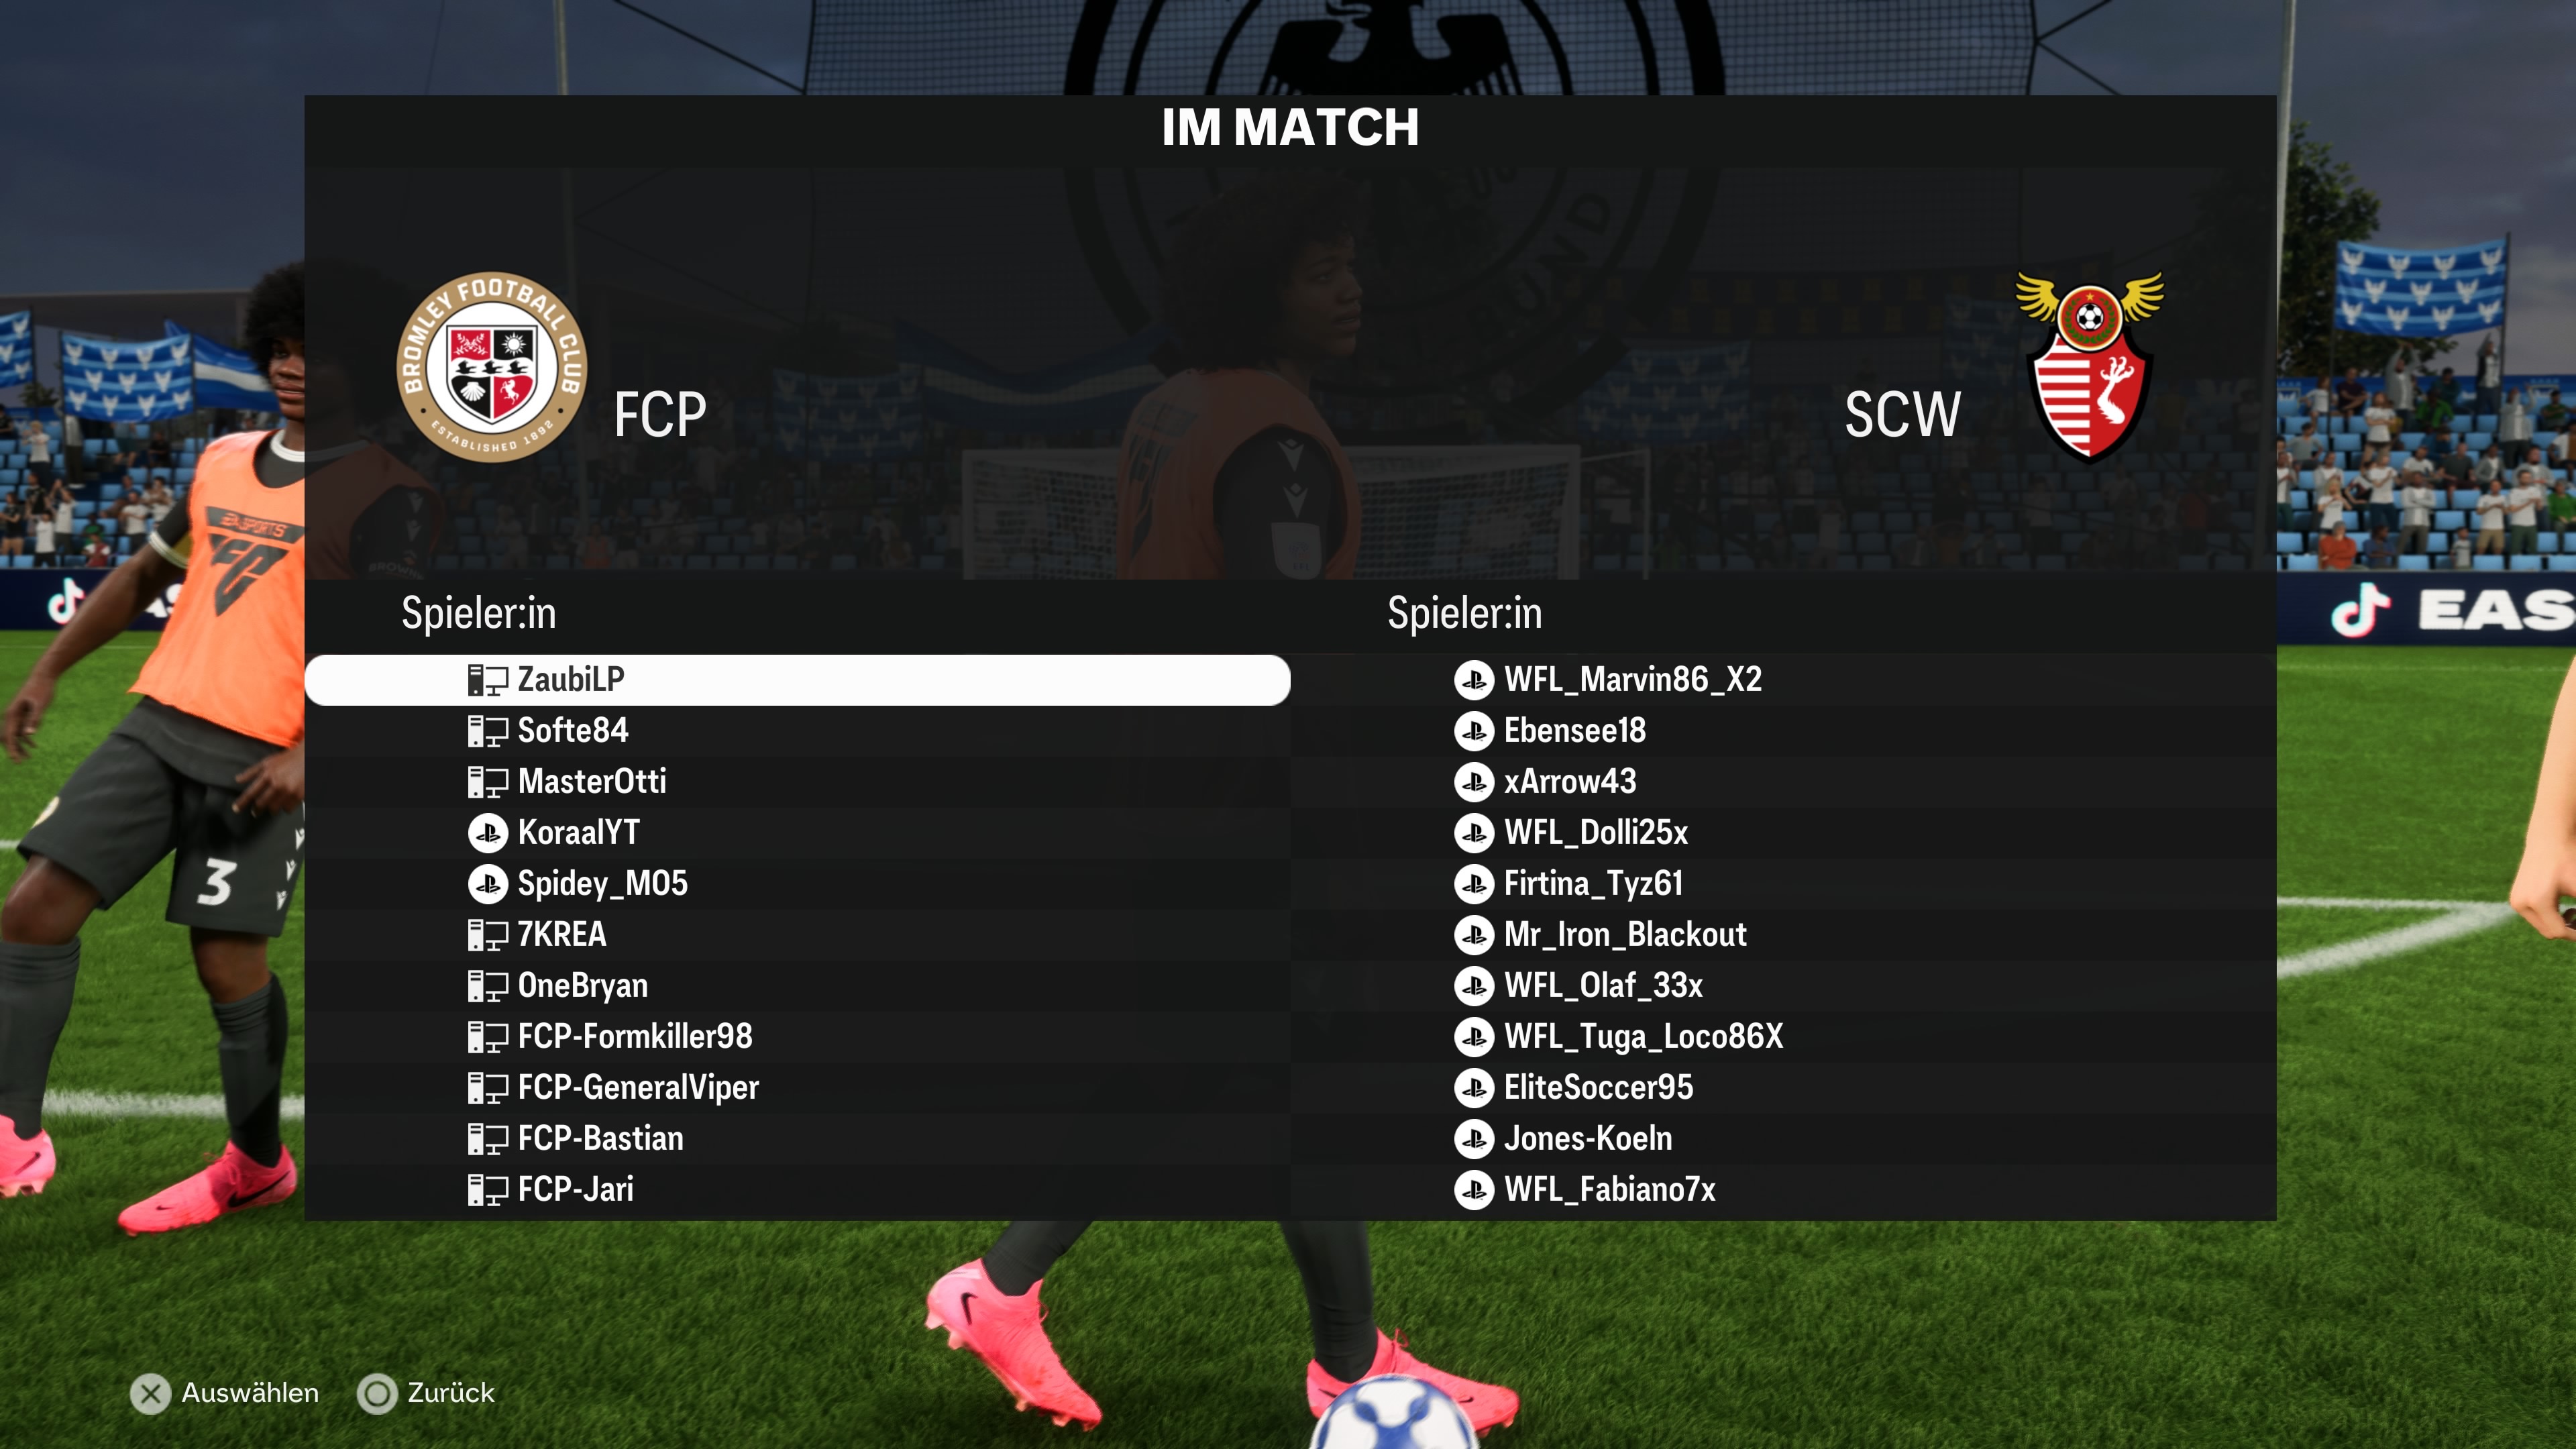
Task: Click the circle button icon for Zurück
Action: pos(377,1394)
